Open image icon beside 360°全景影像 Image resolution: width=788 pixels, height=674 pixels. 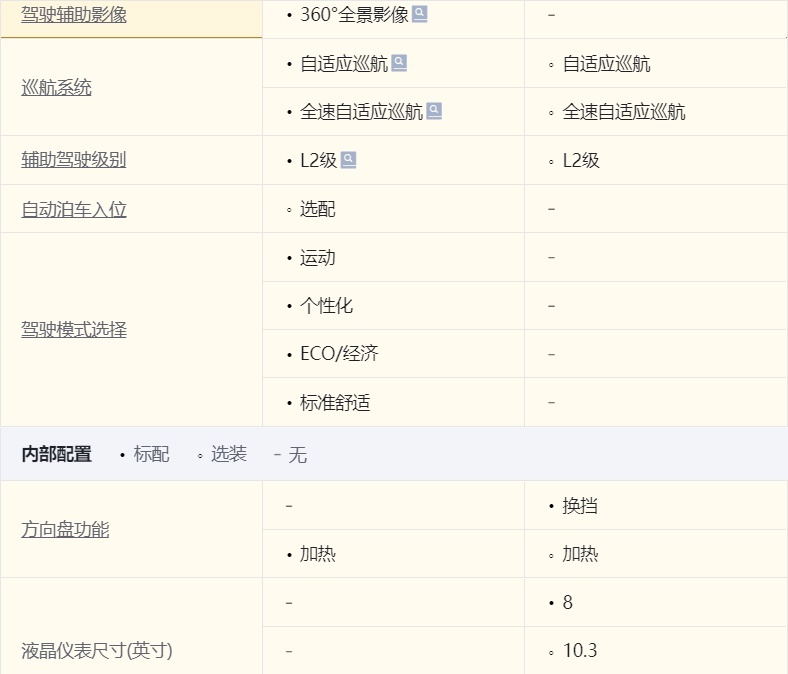(x=420, y=14)
